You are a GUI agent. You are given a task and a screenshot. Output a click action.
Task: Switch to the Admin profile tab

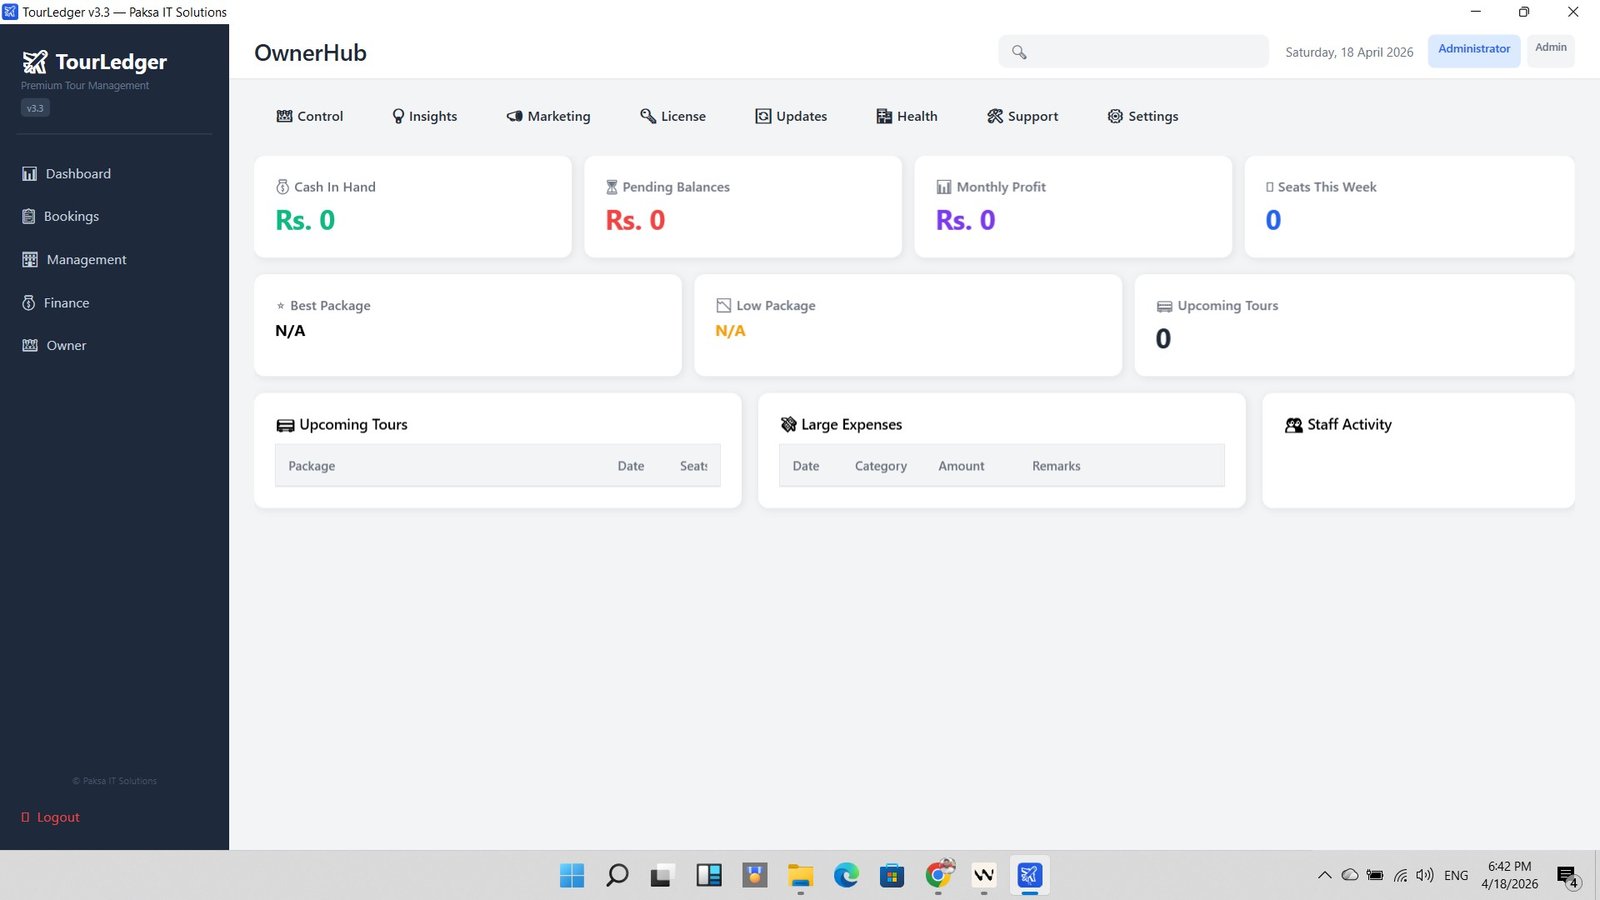coord(1550,47)
